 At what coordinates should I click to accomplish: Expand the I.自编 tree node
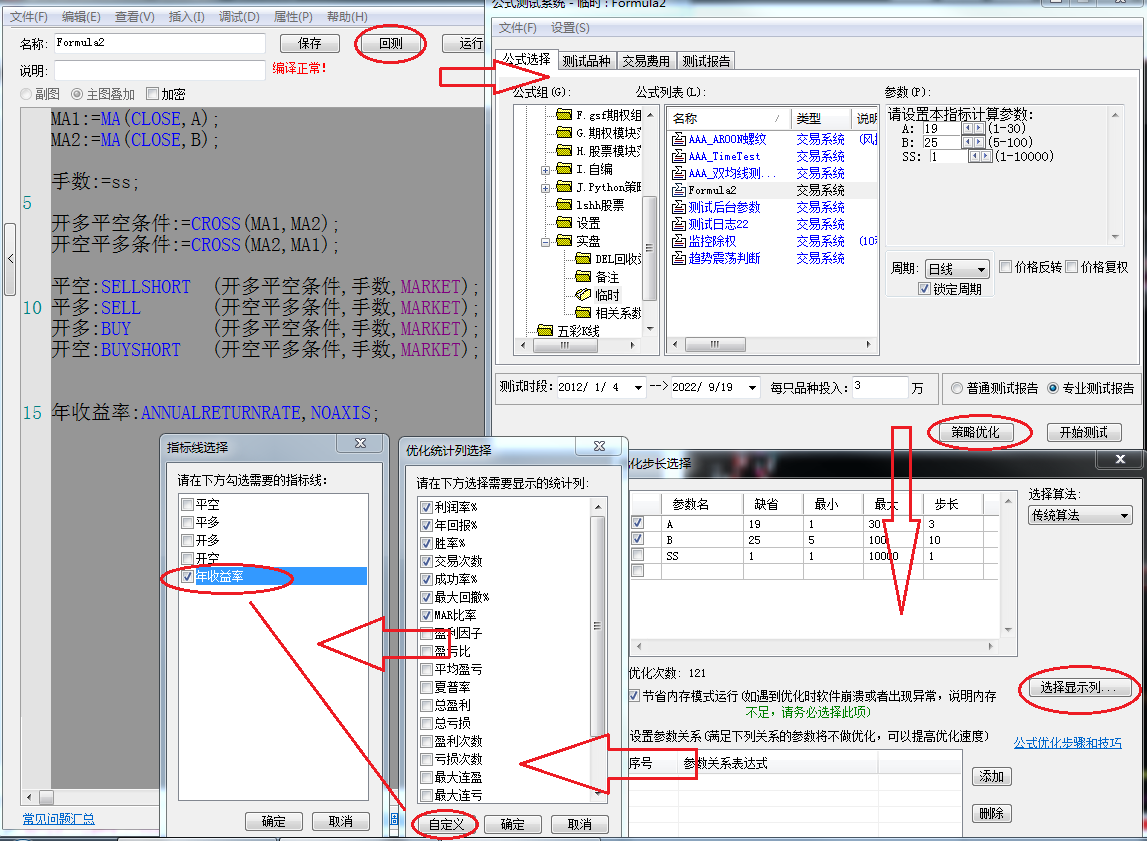tap(546, 170)
